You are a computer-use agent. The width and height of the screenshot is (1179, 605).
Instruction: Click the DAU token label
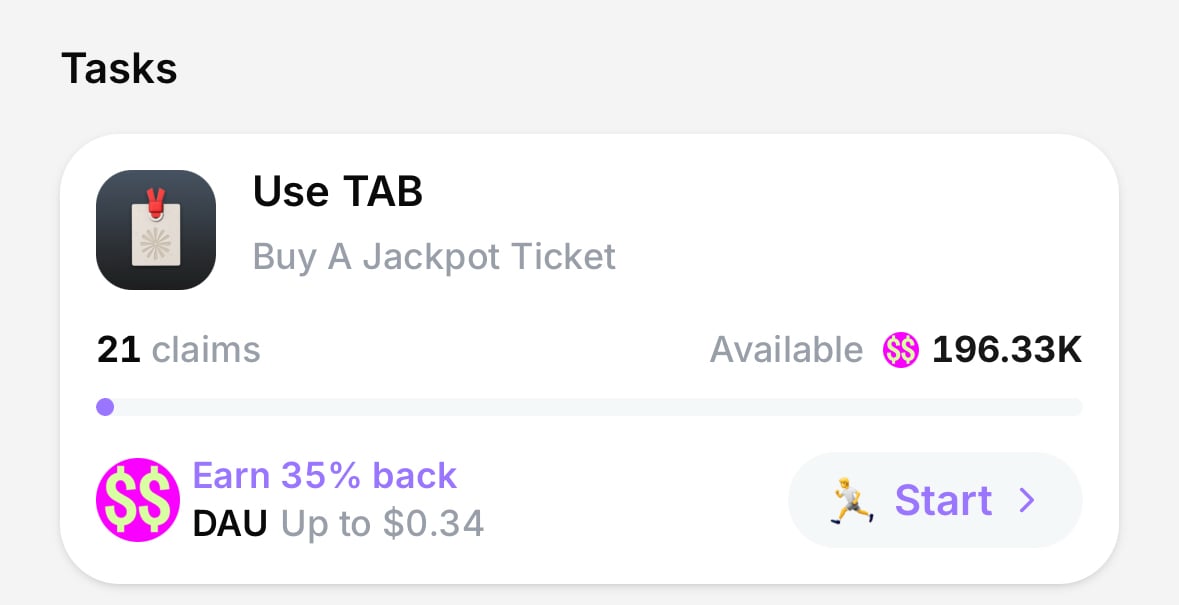tap(230, 523)
